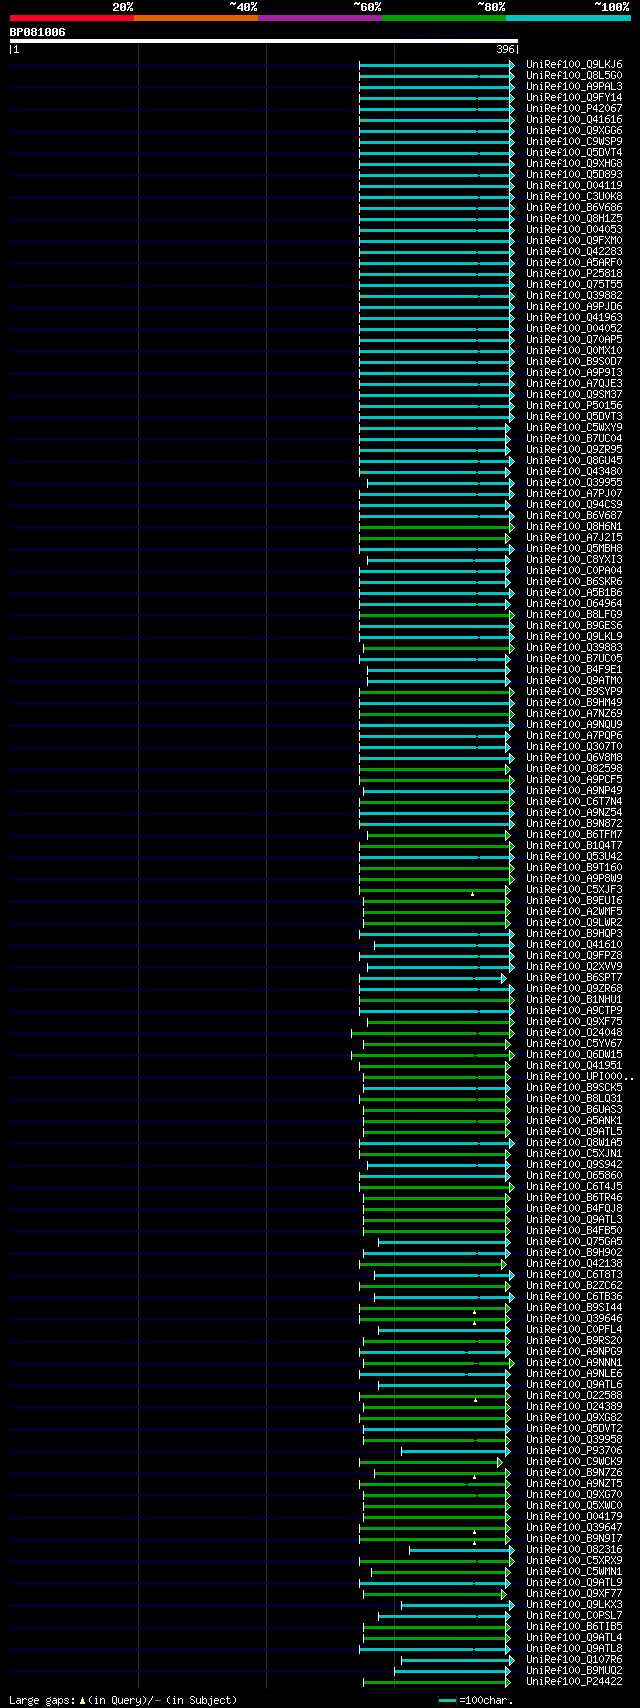This screenshot has width=640, height=1708.
Task: Open hit UniRef100_Q8H6N1
Action: (574, 526)
